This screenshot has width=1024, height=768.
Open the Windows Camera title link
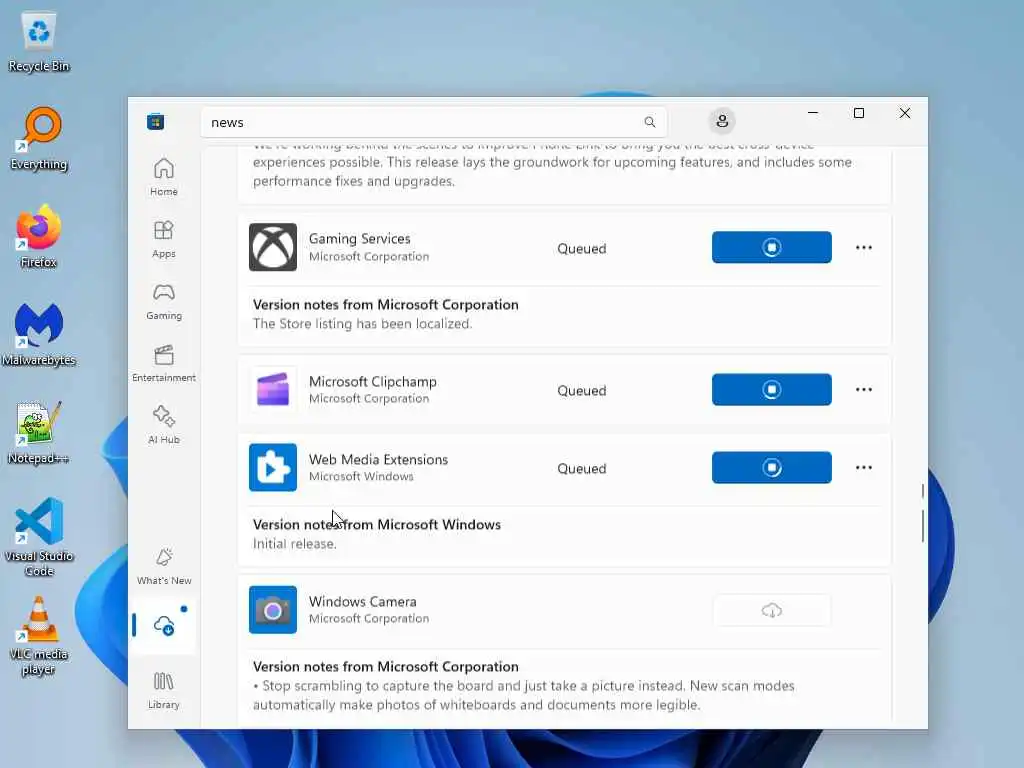pos(362,601)
